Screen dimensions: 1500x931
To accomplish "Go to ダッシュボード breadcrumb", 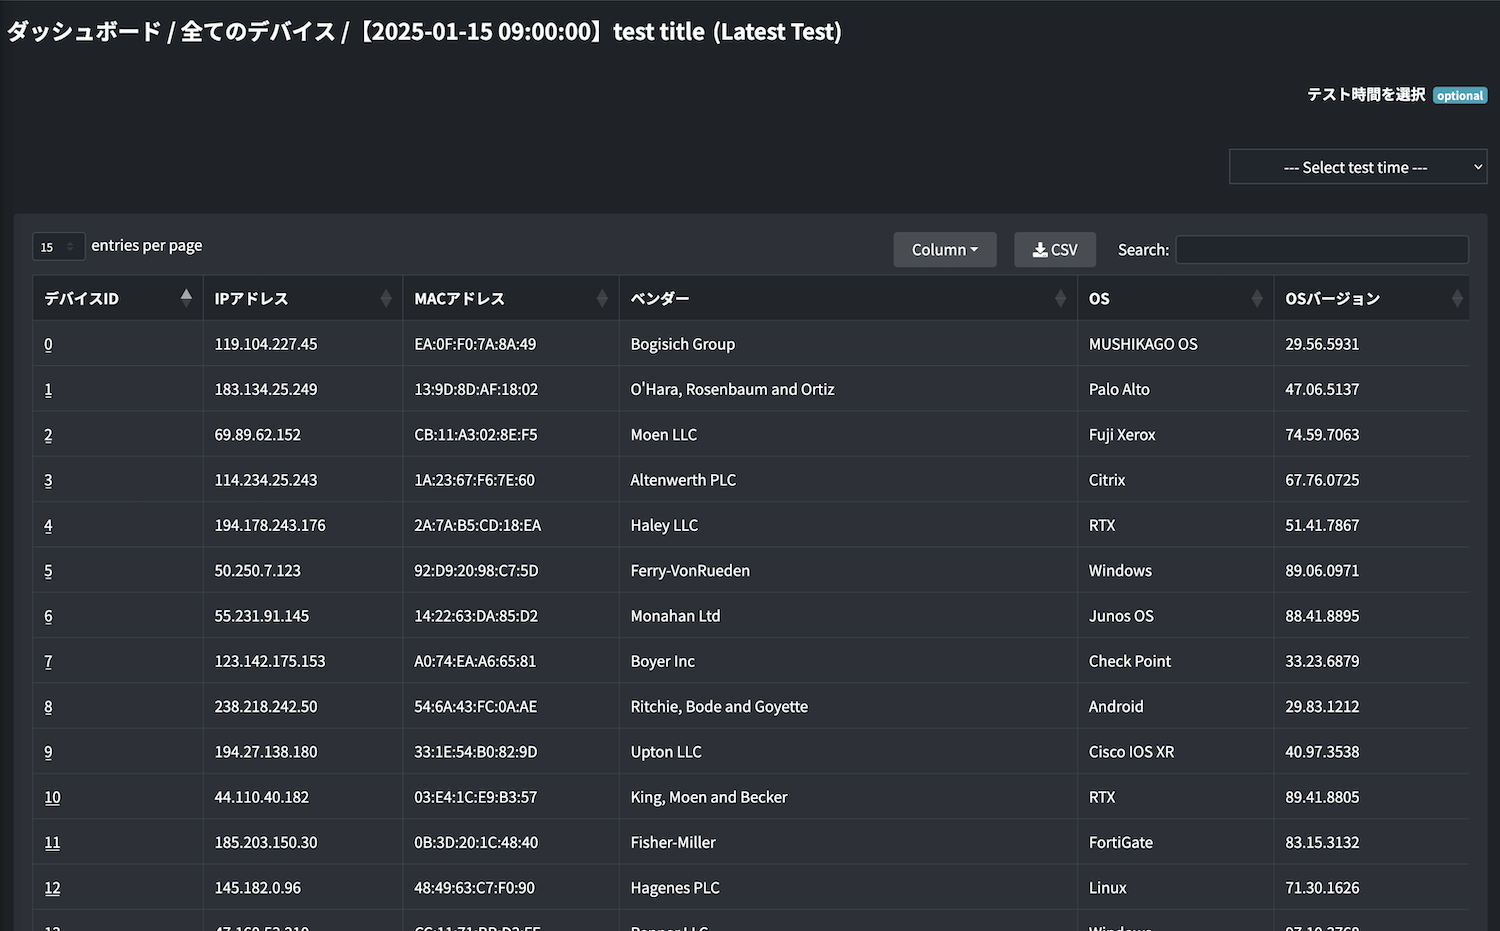I will pos(84,32).
